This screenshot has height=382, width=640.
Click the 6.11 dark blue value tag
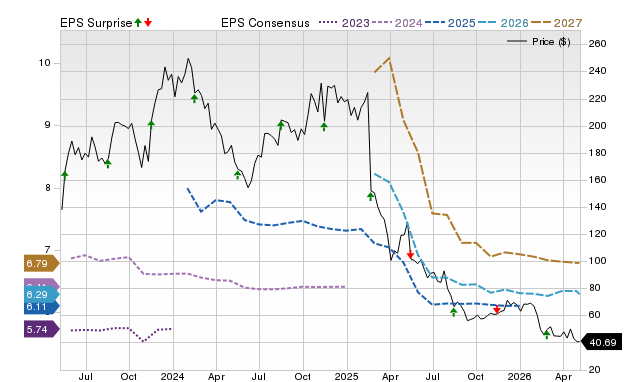coord(42,306)
